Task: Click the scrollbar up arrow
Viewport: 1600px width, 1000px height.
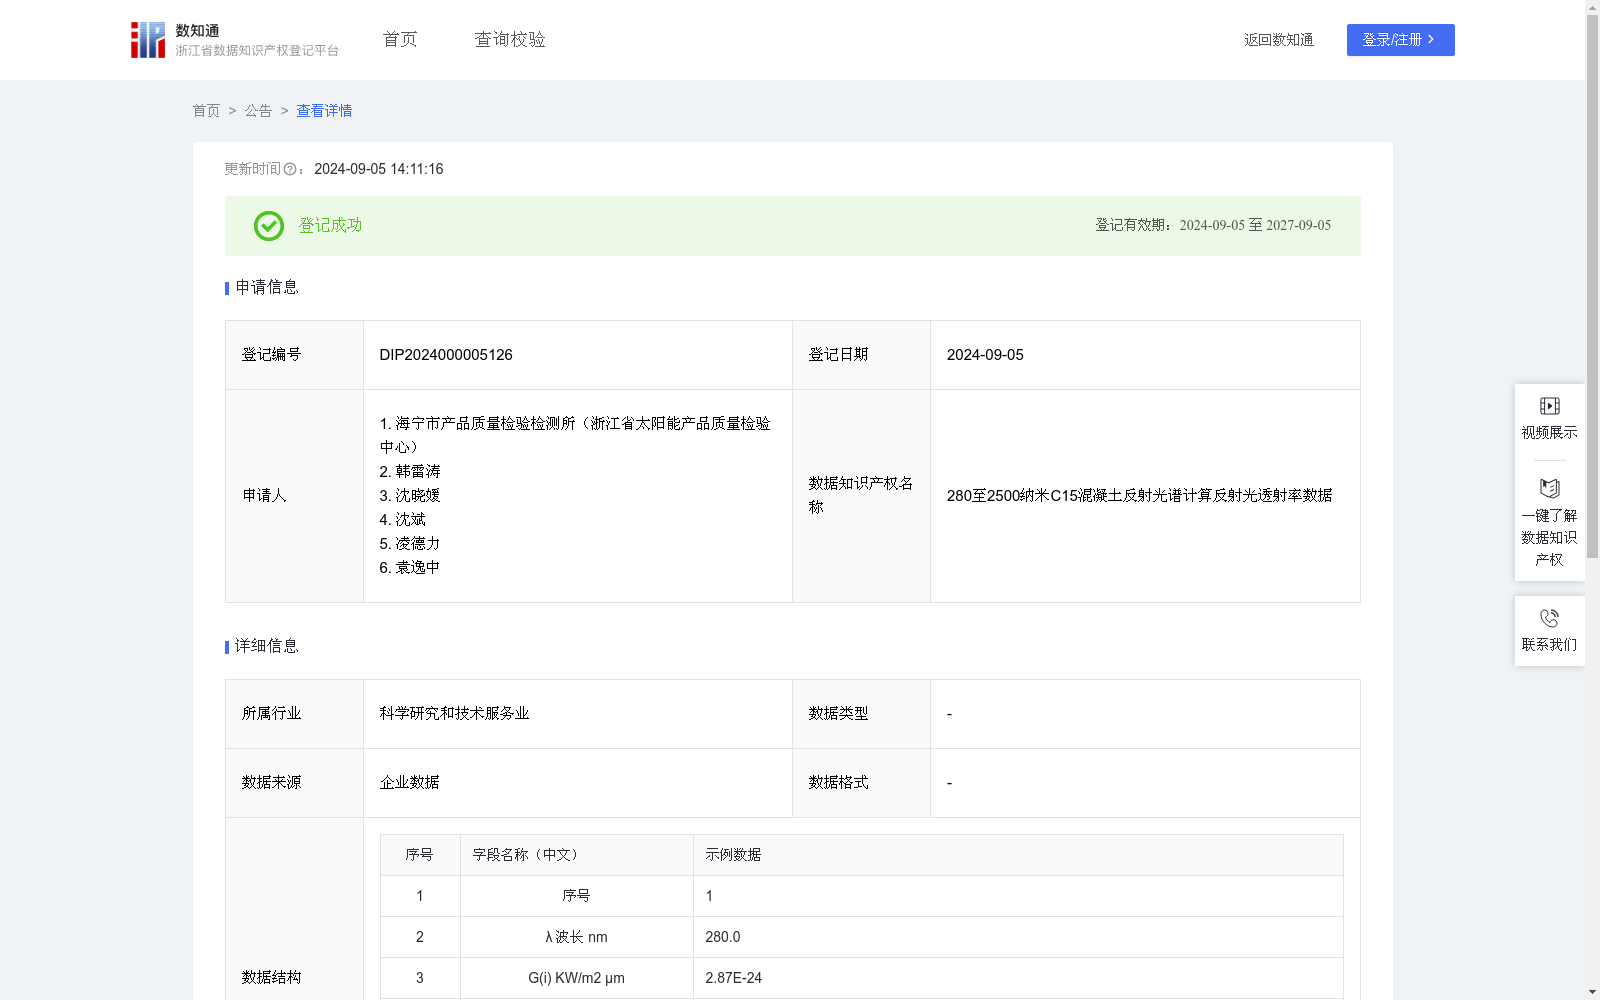Action: point(1592,7)
